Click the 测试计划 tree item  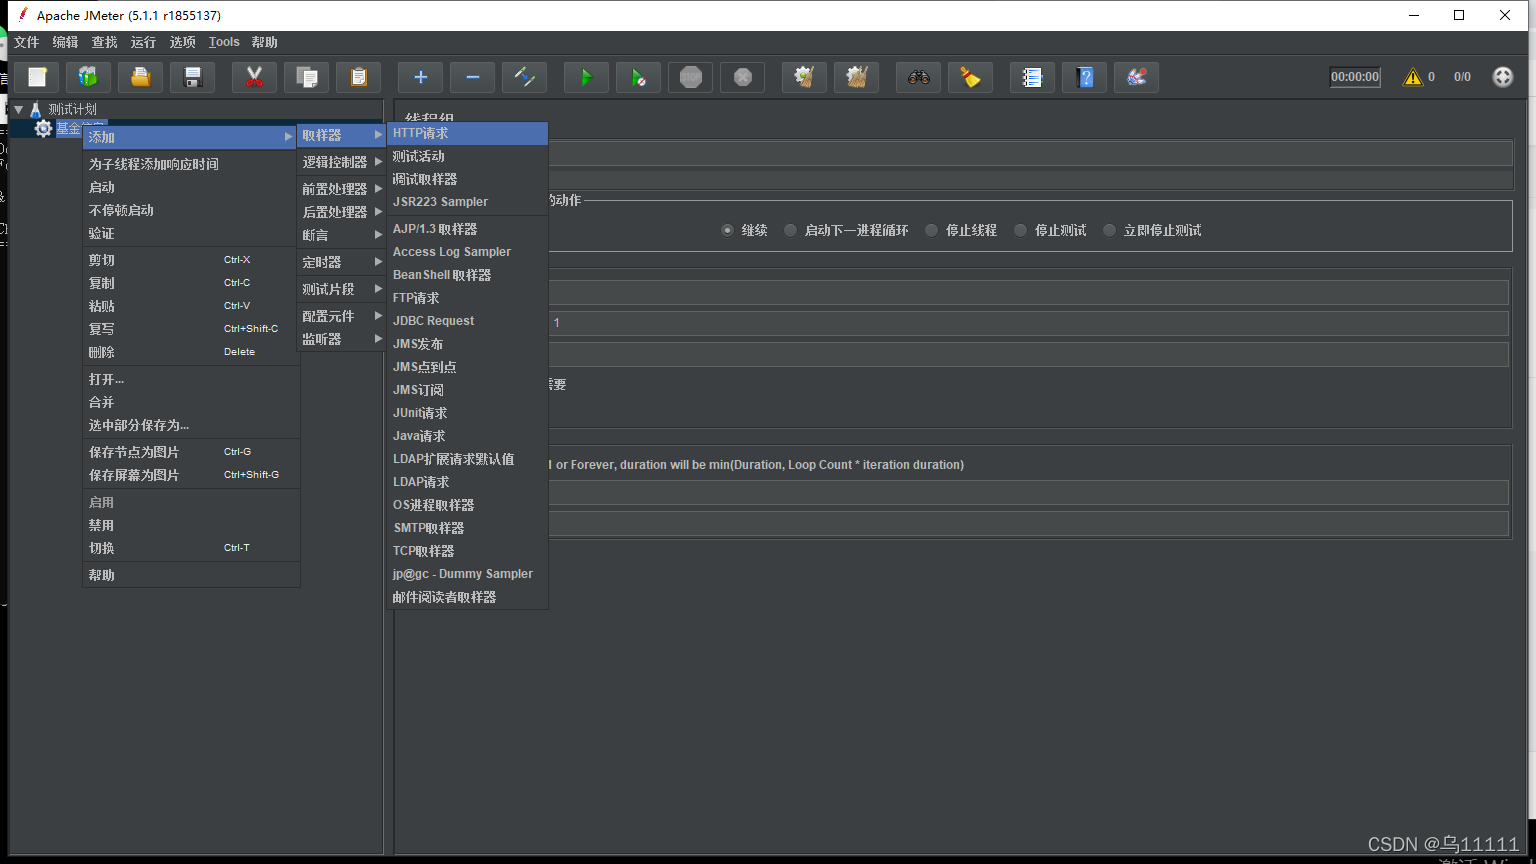[x=72, y=109]
